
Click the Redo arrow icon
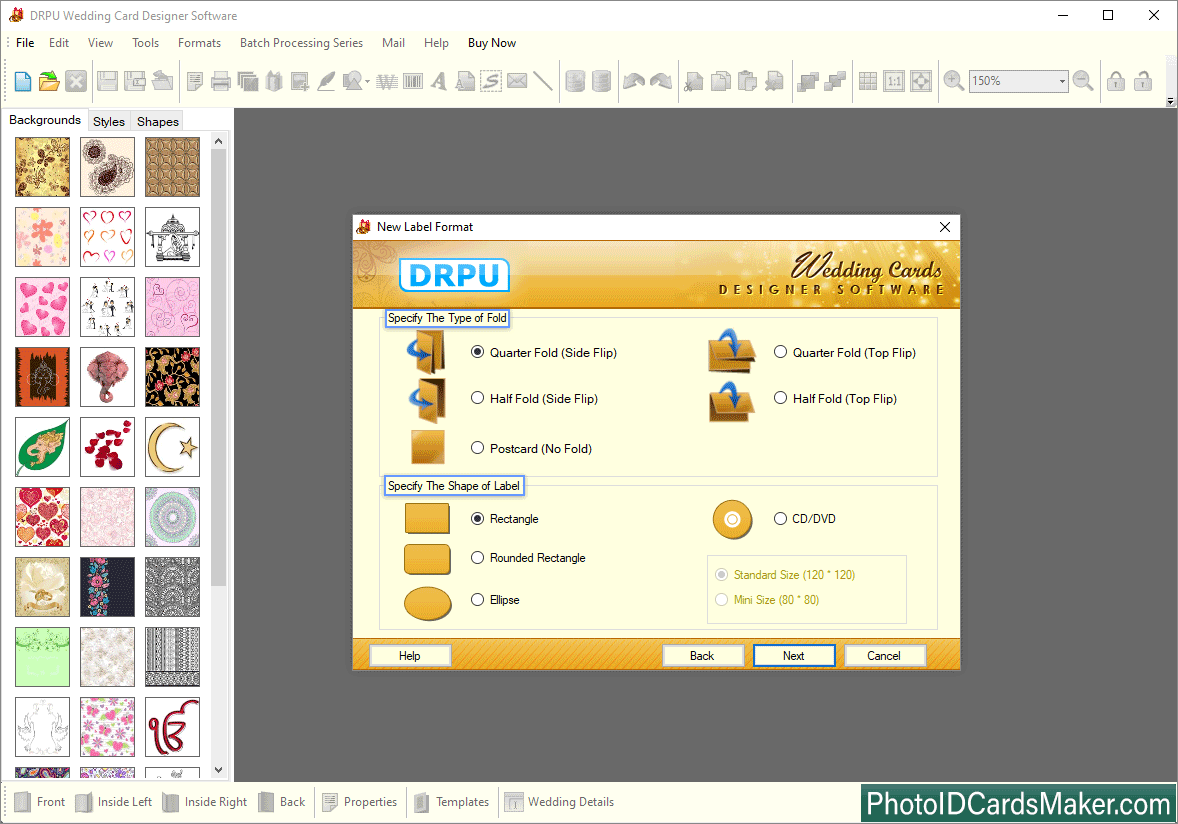point(661,81)
